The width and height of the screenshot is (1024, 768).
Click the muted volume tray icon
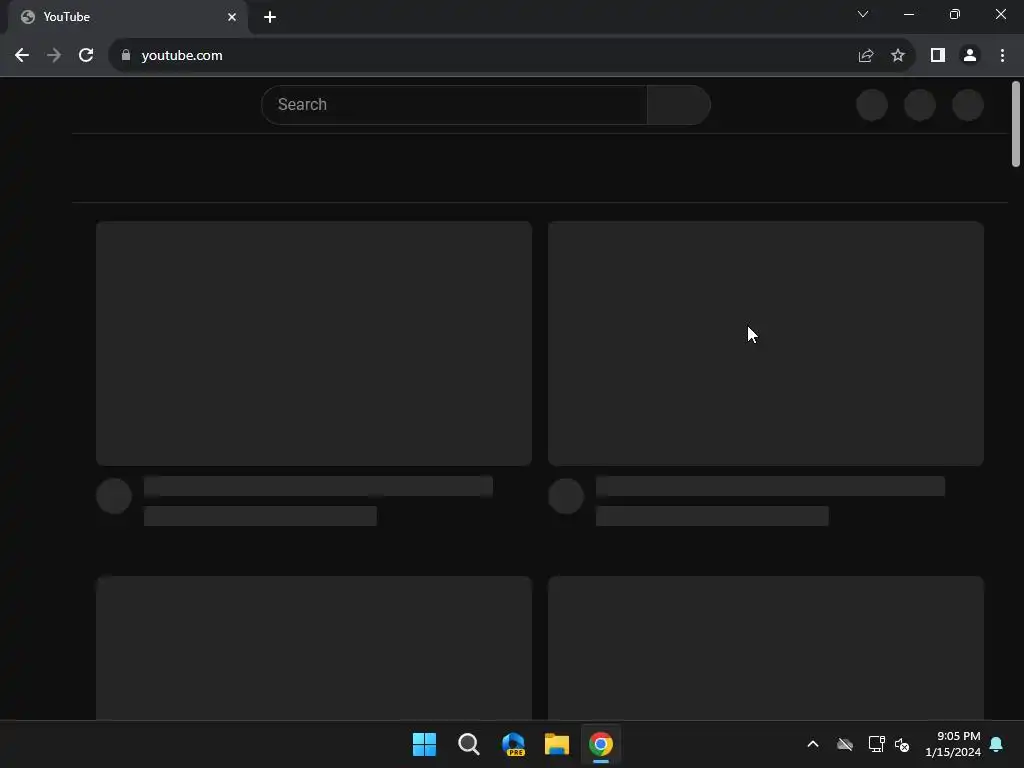(902, 744)
